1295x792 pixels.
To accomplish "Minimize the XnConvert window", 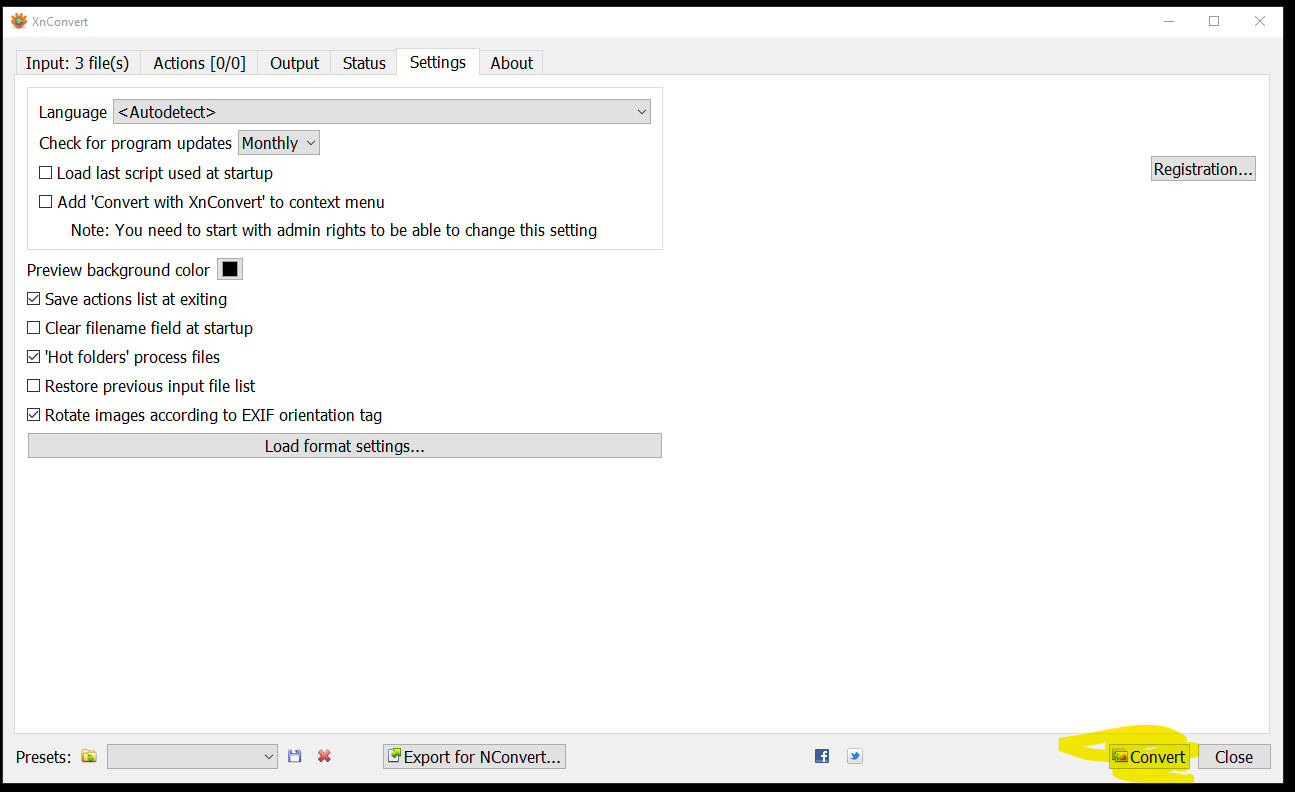I will (1168, 21).
